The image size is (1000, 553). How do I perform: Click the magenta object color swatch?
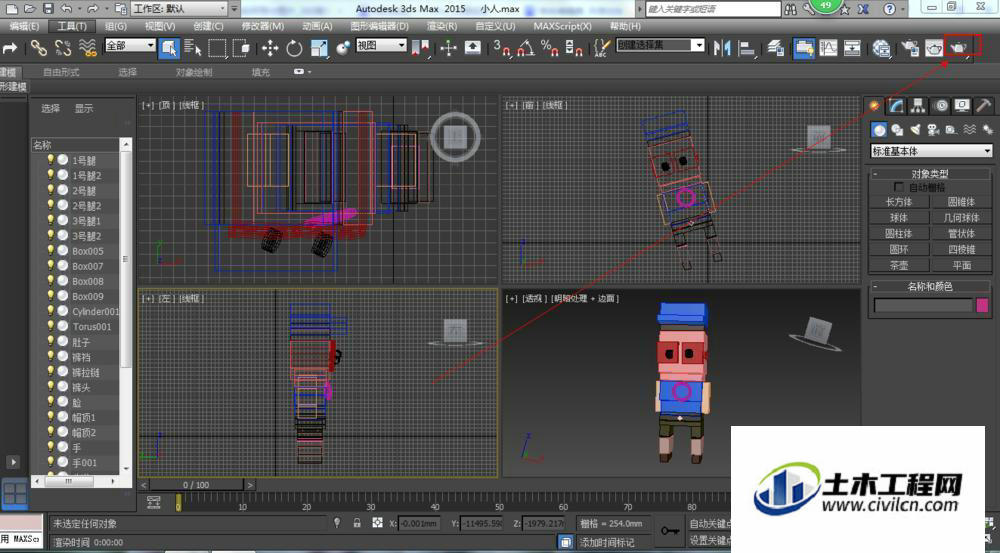tap(982, 306)
